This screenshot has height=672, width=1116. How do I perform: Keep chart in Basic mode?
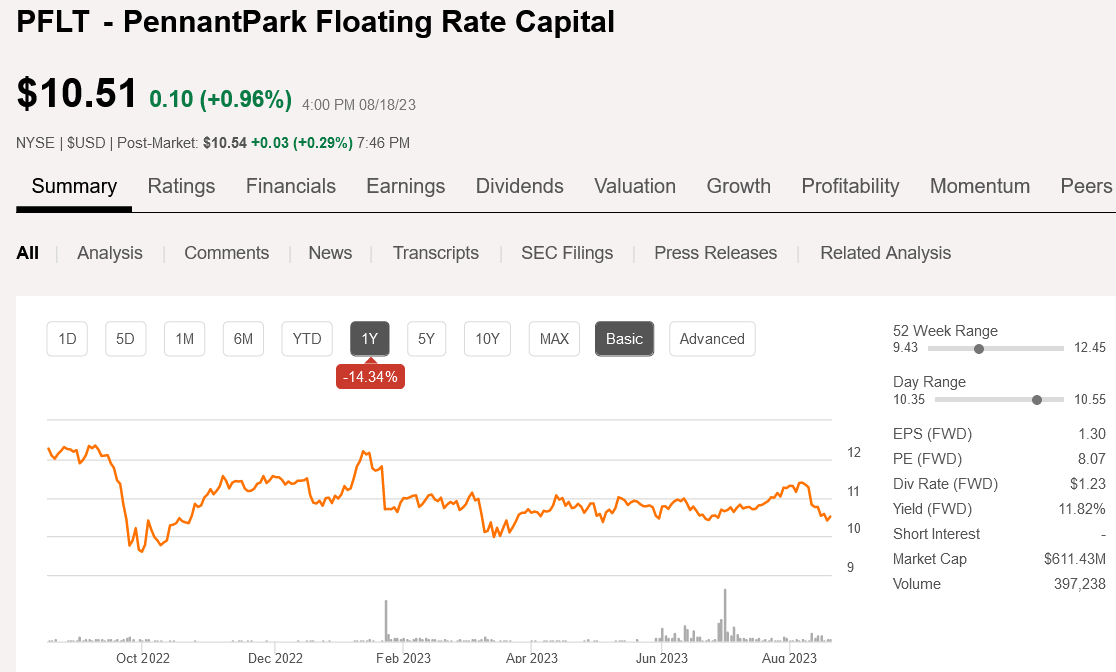624,339
